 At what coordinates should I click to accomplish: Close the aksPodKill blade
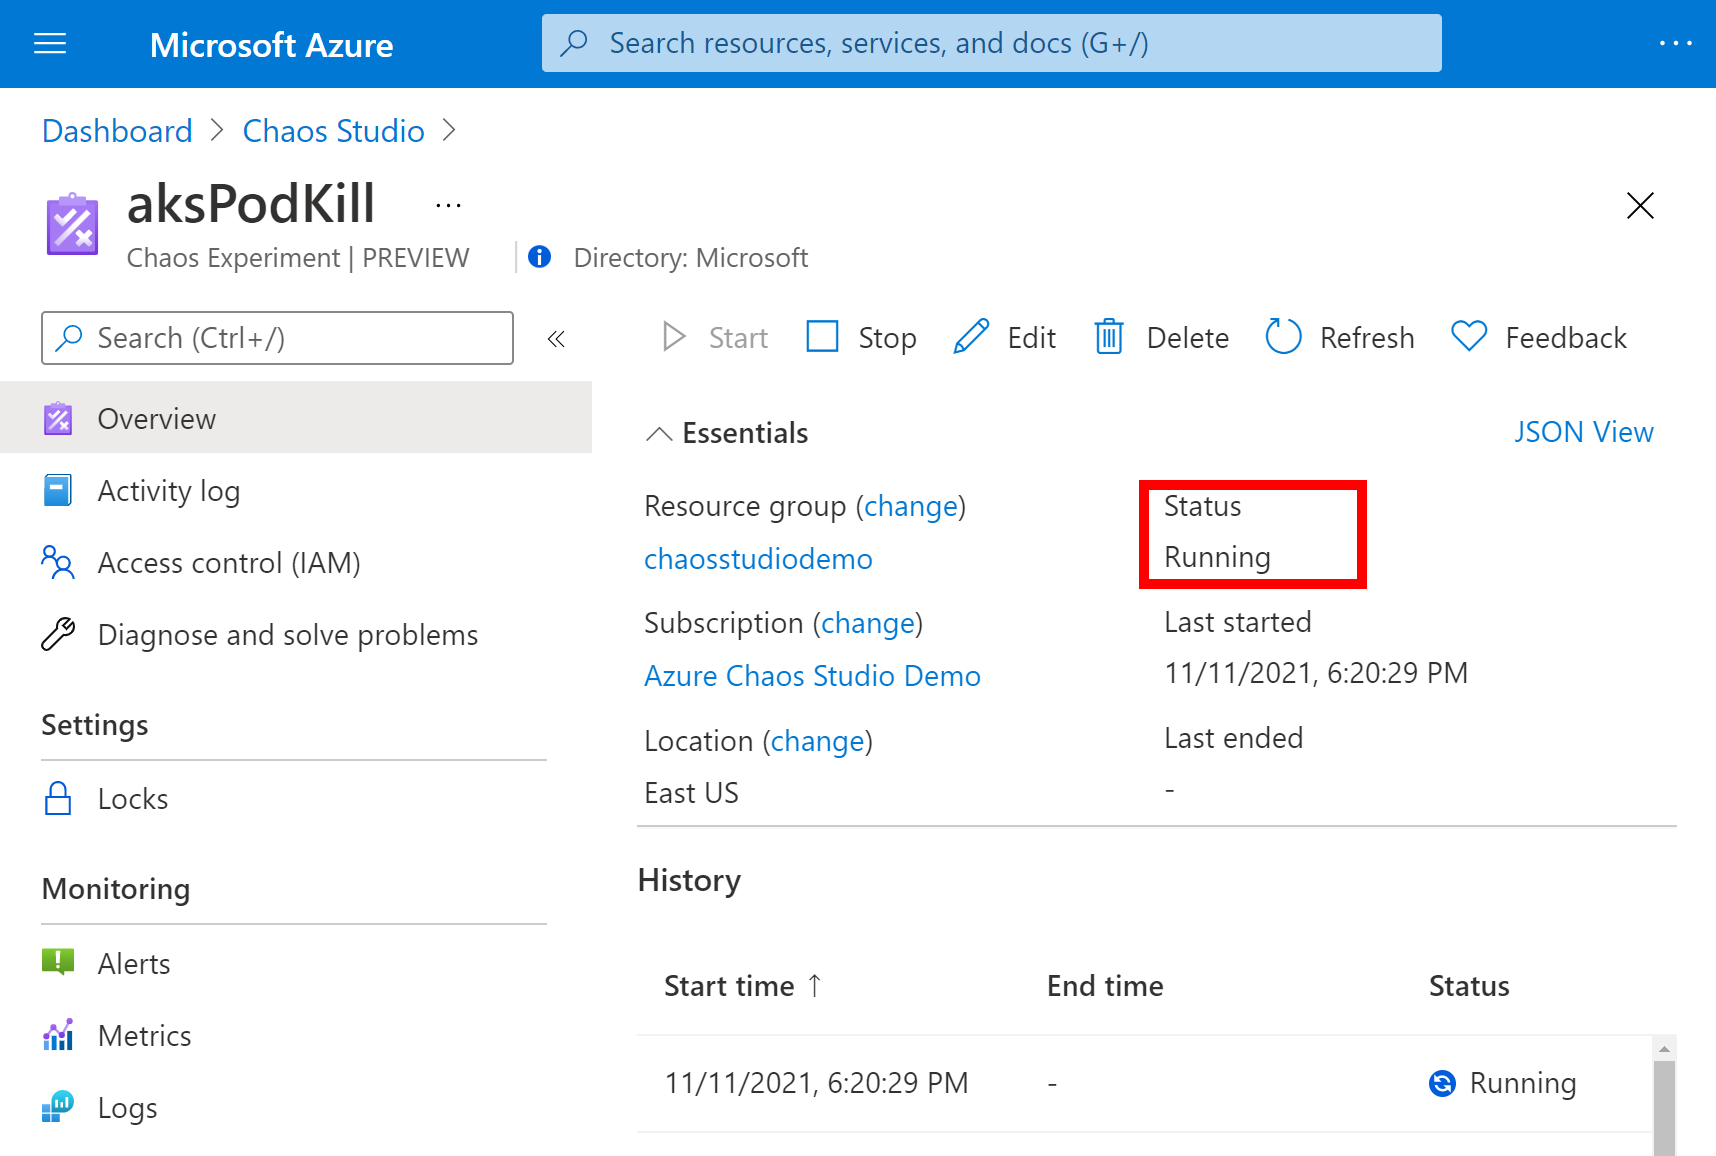point(1640,205)
